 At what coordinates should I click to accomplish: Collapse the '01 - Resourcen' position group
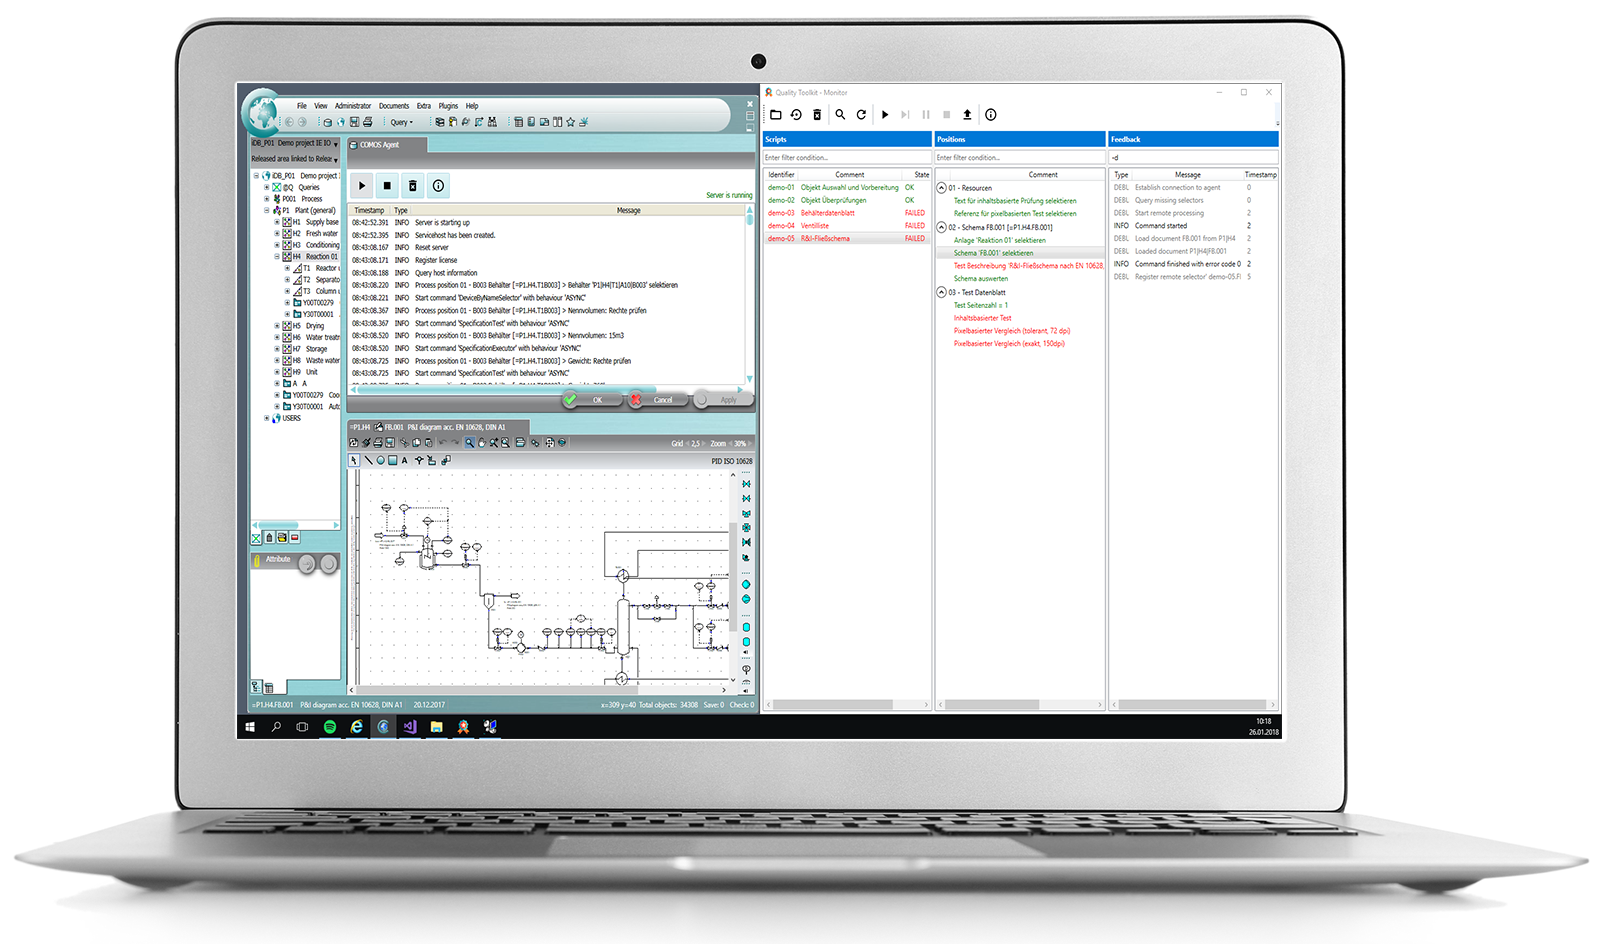tap(941, 188)
